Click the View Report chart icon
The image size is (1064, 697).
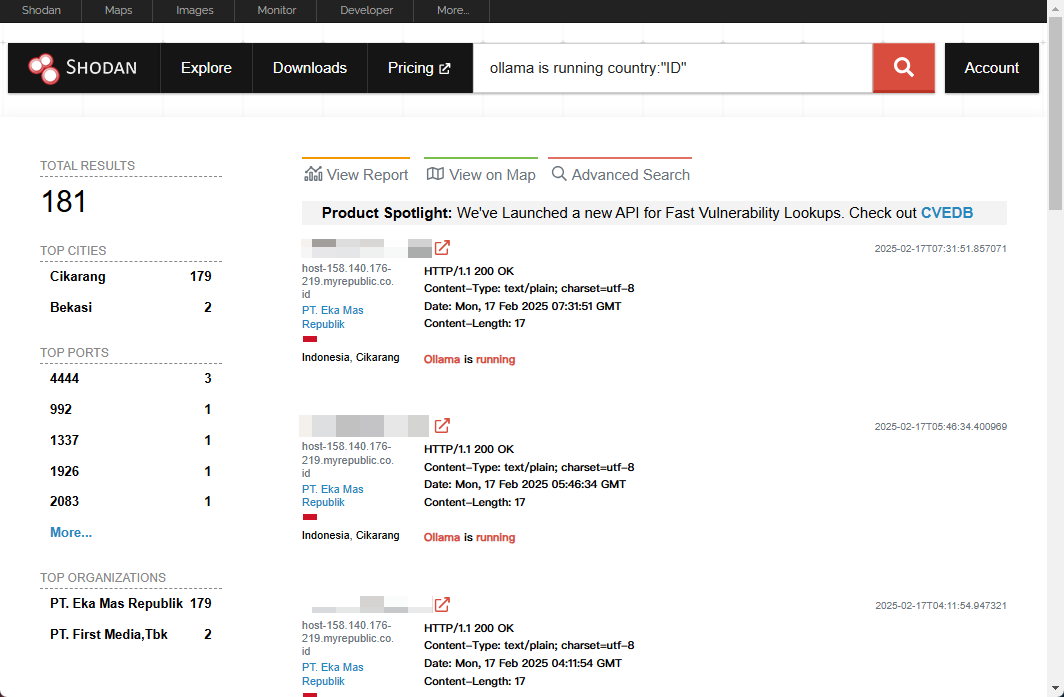coord(313,174)
